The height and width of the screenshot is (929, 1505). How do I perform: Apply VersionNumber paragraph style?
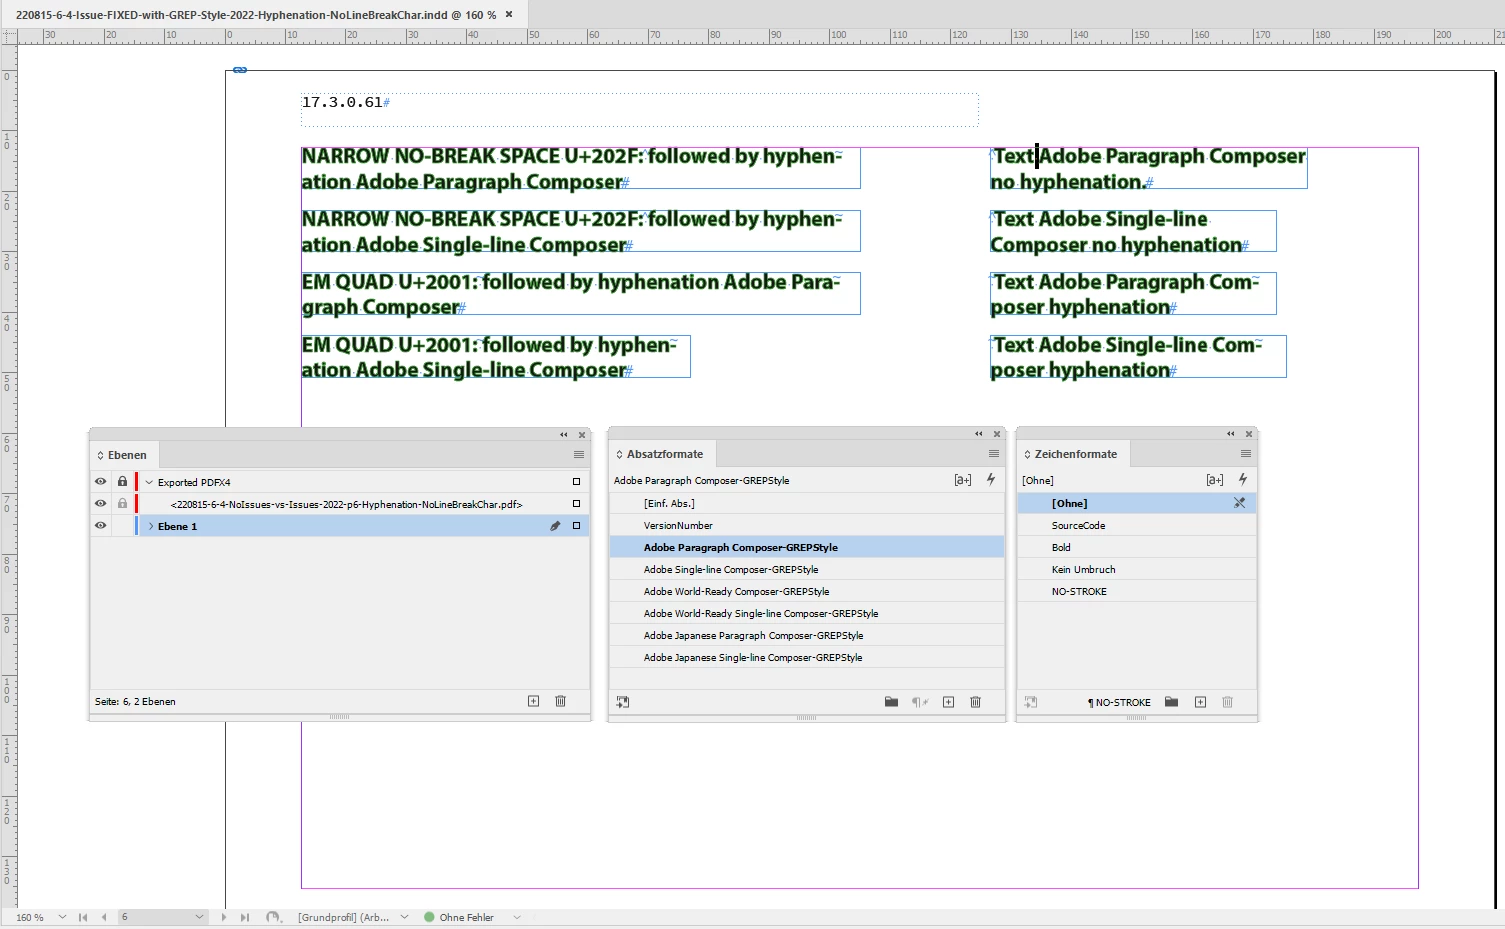pyautogui.click(x=806, y=525)
